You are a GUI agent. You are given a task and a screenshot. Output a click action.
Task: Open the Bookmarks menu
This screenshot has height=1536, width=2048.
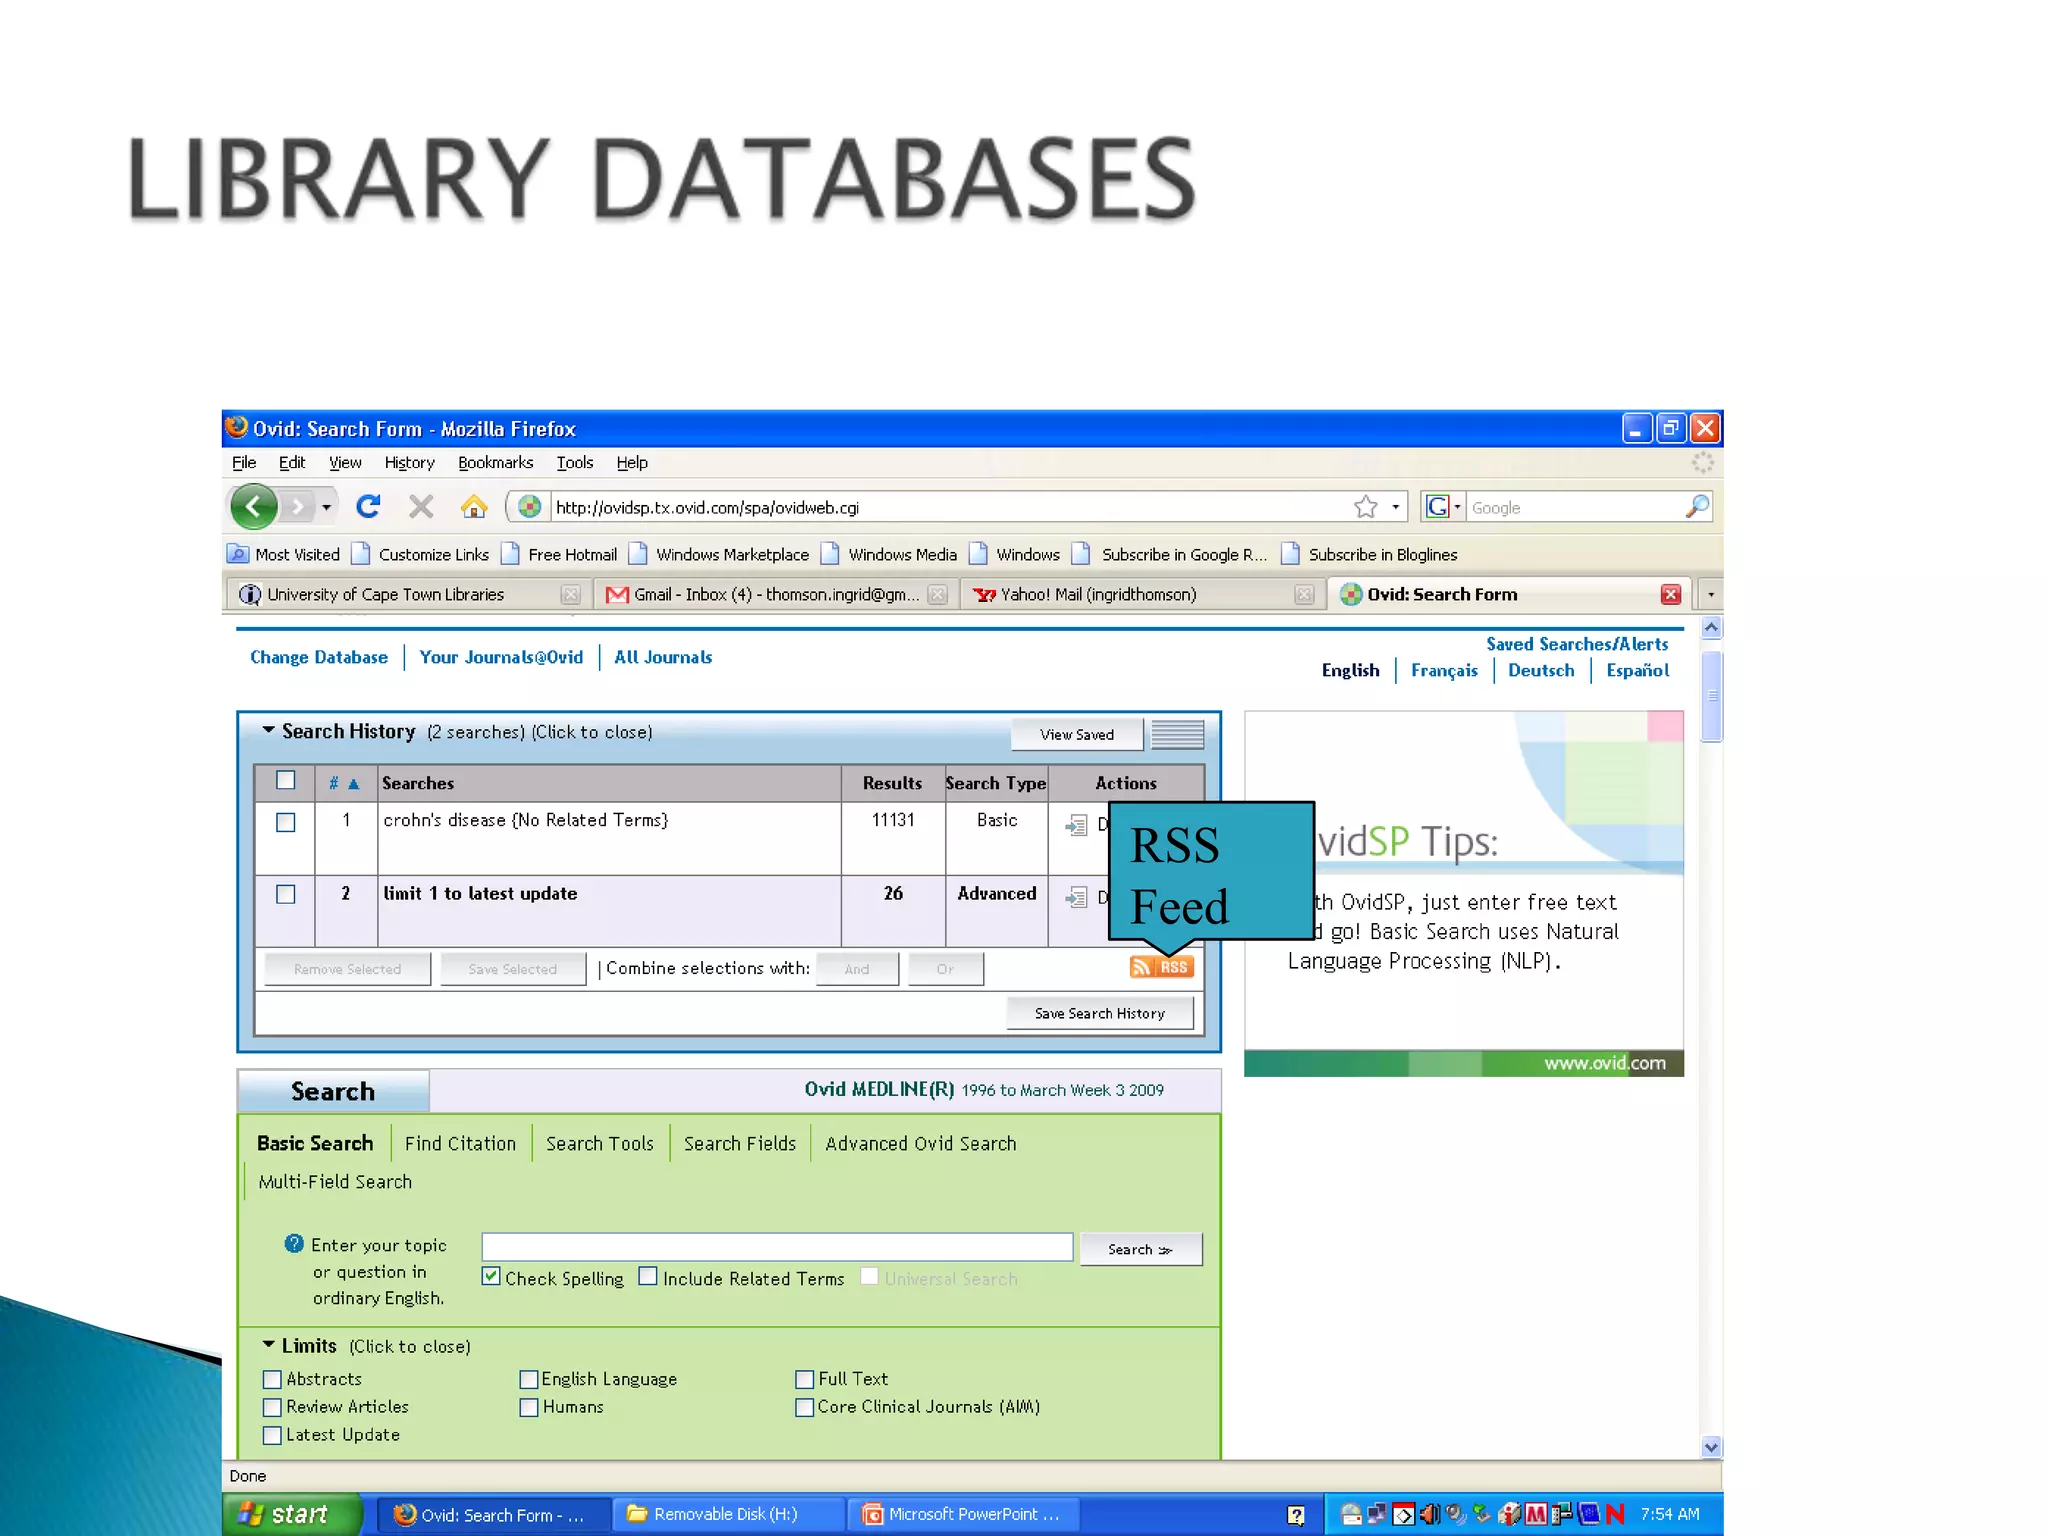click(x=495, y=462)
